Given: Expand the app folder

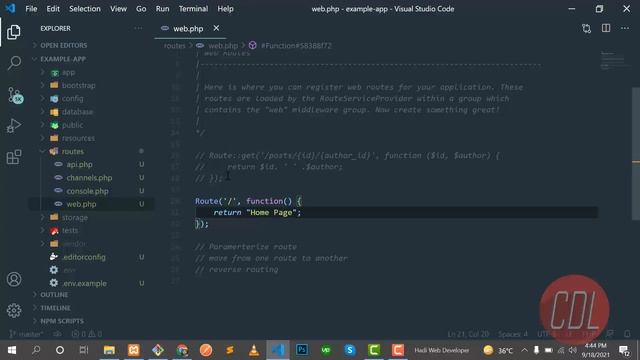Looking at the screenshot, I should pyautogui.click(x=68, y=73).
